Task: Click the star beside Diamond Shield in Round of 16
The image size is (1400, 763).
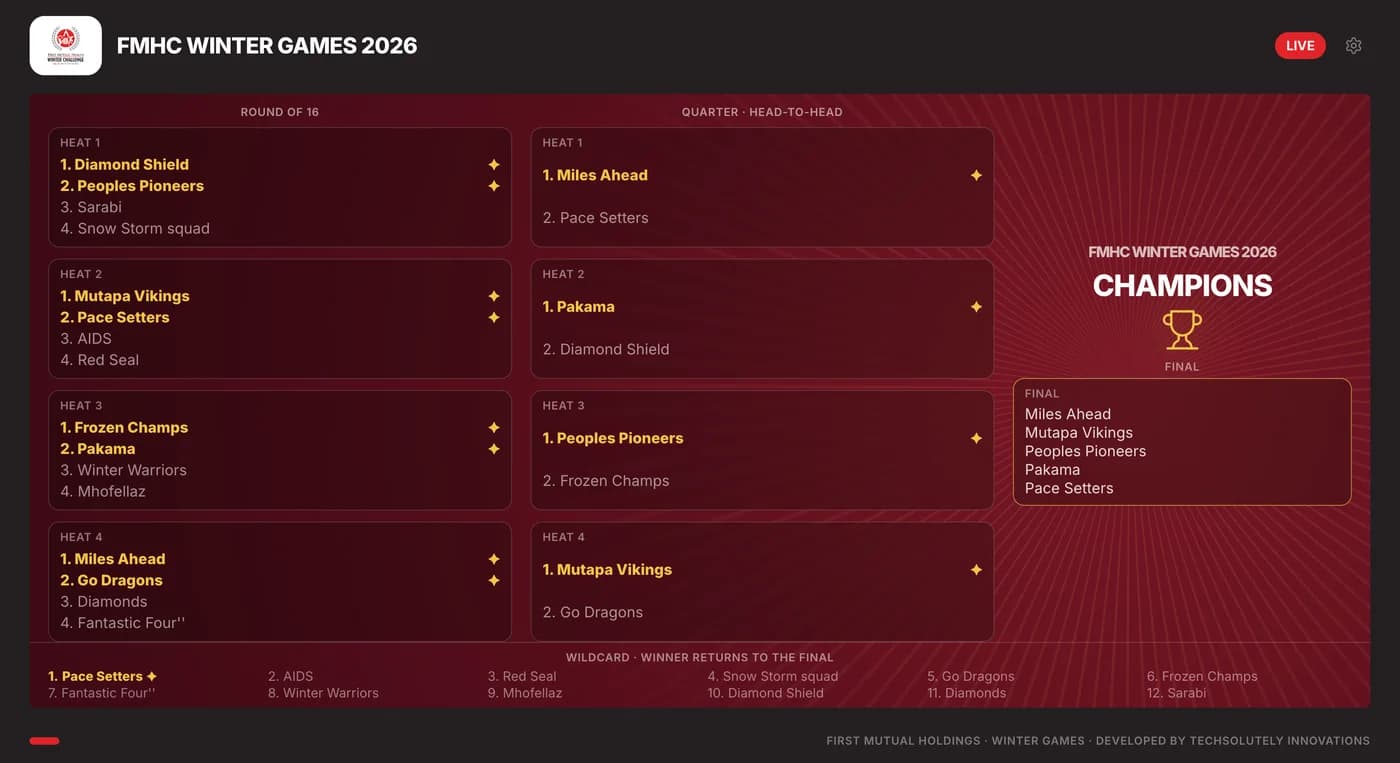Action: click(494, 165)
